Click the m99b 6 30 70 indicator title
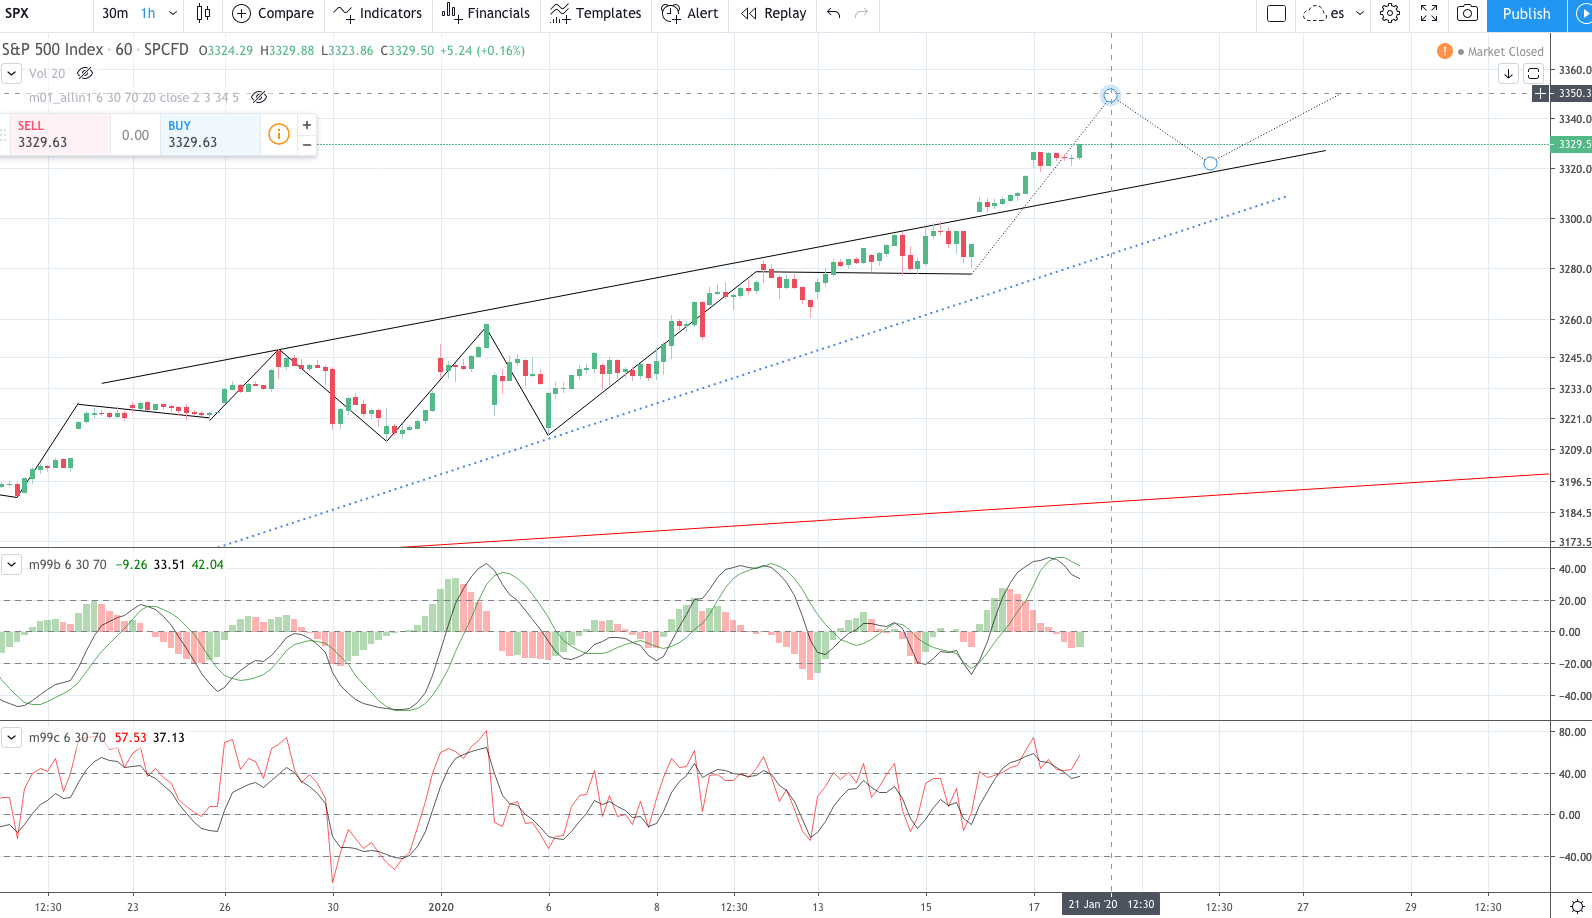The width and height of the screenshot is (1592, 918). (68, 565)
